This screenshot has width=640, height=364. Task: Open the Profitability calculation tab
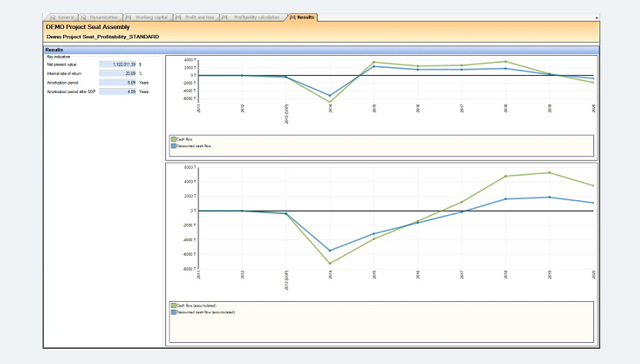coord(253,18)
